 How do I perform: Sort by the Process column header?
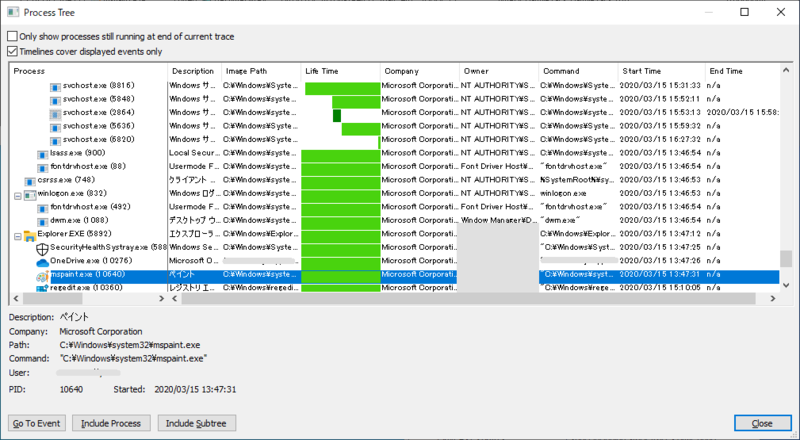click(x=89, y=71)
